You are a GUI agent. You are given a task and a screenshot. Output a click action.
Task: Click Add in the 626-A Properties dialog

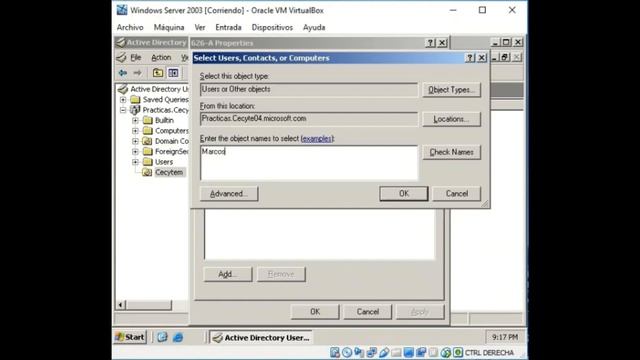[x=228, y=274]
